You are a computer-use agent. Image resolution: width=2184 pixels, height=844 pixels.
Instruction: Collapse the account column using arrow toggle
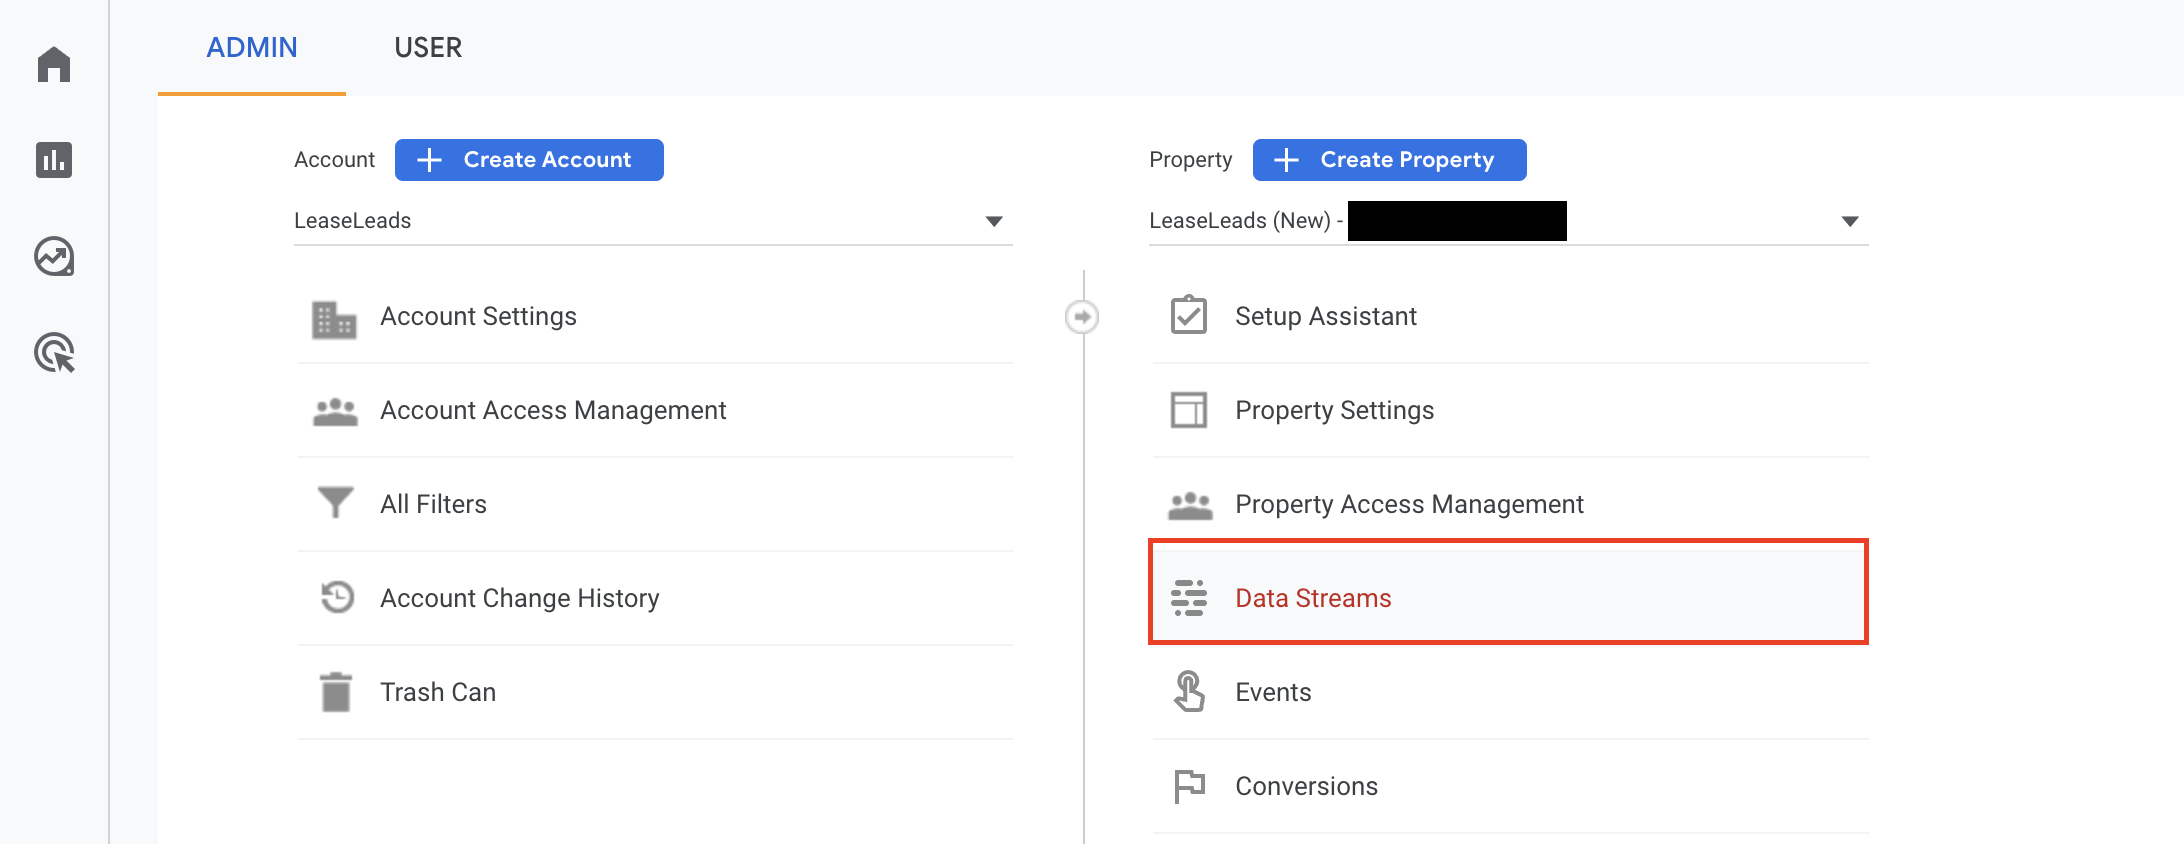(x=1082, y=317)
